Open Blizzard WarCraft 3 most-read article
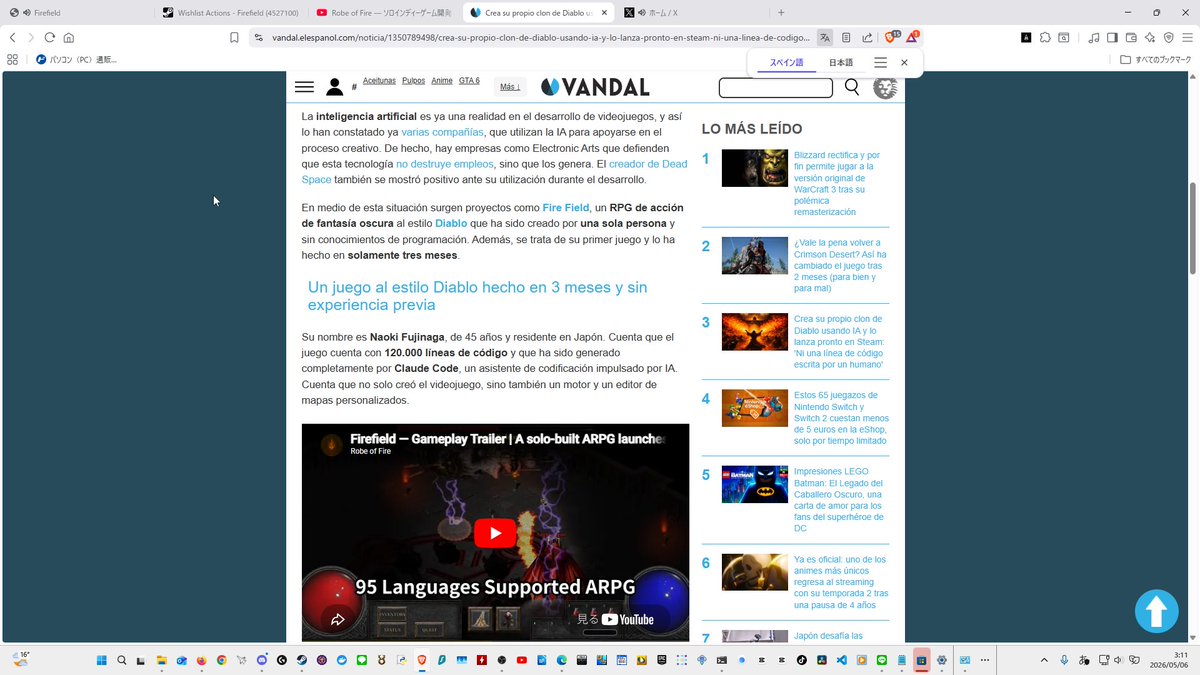Image resolution: width=1200 pixels, height=675 pixels. (839, 184)
